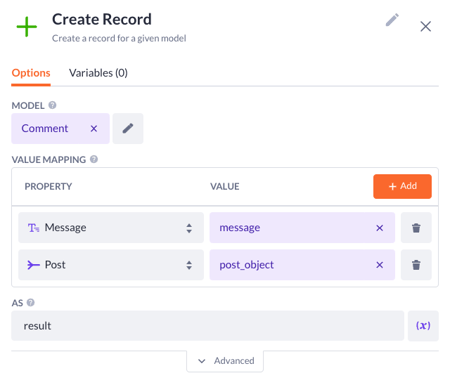Screen dimensions: 450x385
Task: Select the message value field
Action: coord(302,228)
